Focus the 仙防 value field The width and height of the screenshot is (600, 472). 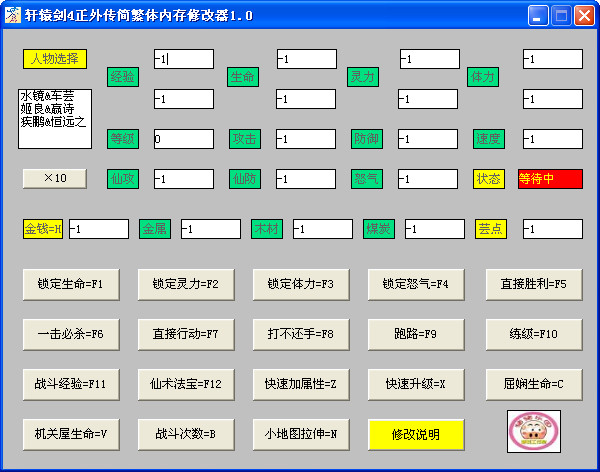[306, 179]
